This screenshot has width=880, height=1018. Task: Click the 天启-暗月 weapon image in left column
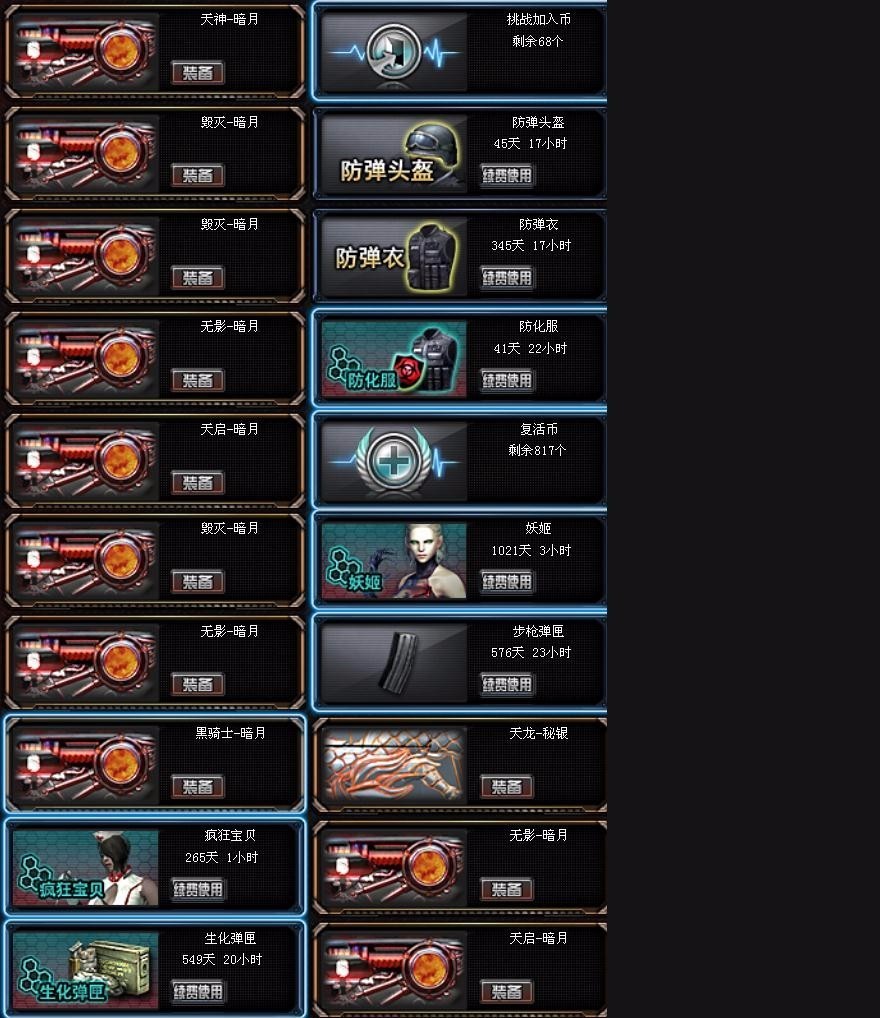[x=86, y=461]
